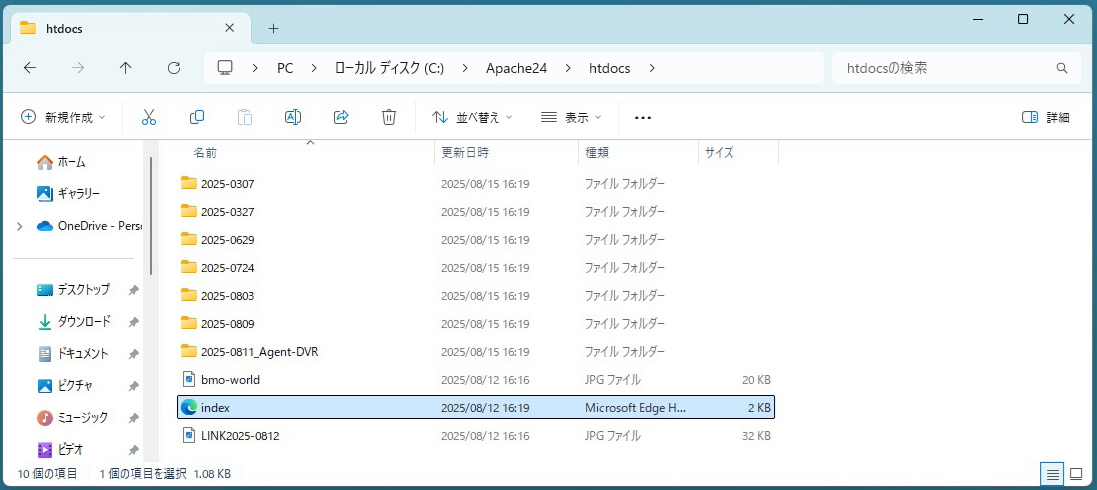Image resolution: width=1097 pixels, height=490 pixels.
Task: Click the Paste clipboard icon
Action: coord(245,117)
